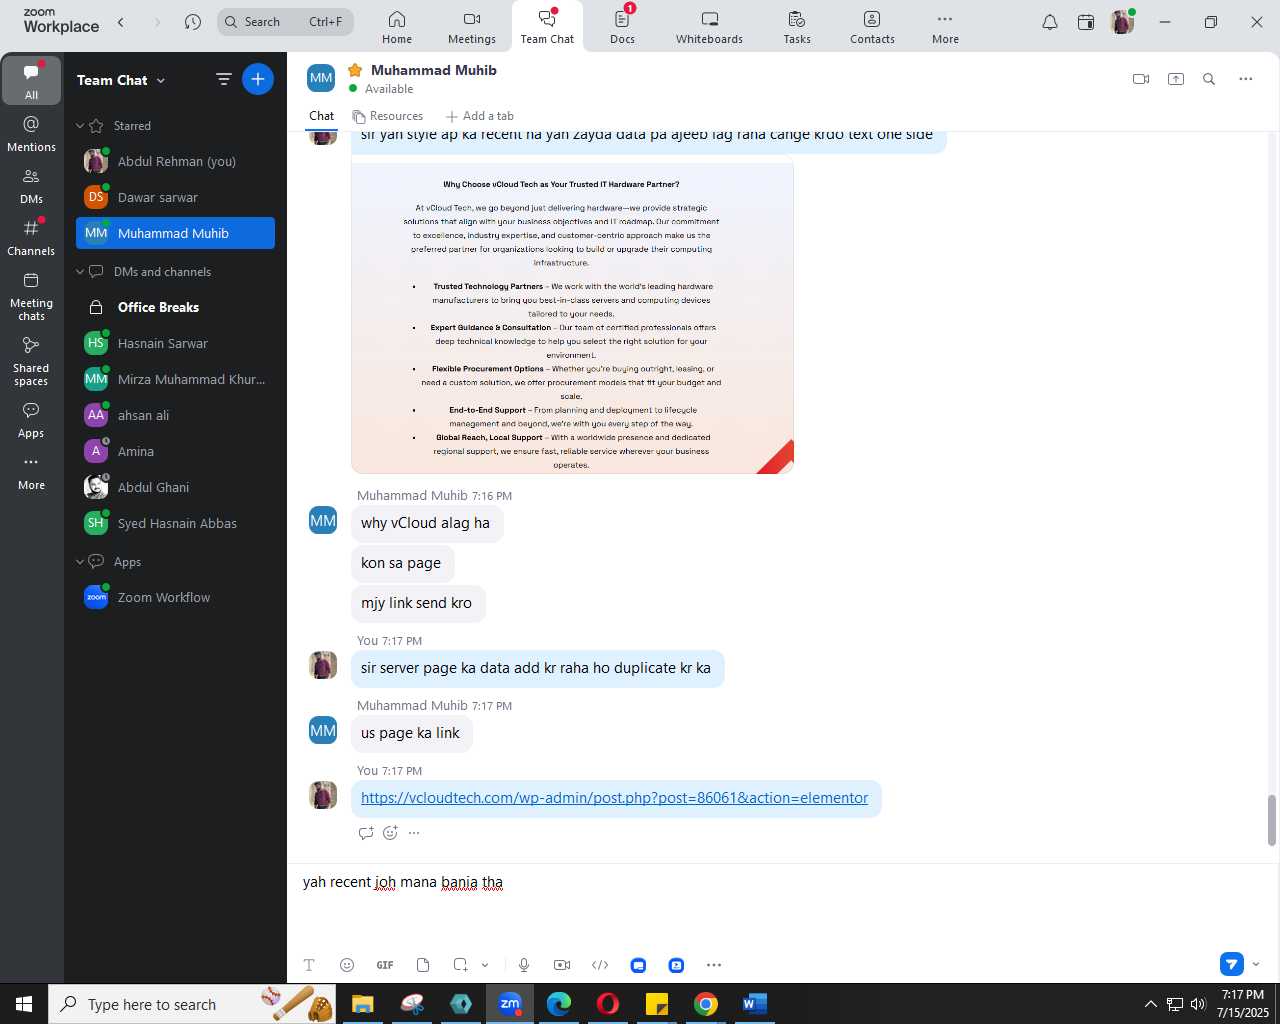Viewport: 1280px width, 1024px height.
Task: Search within this chat
Action: click(1209, 79)
